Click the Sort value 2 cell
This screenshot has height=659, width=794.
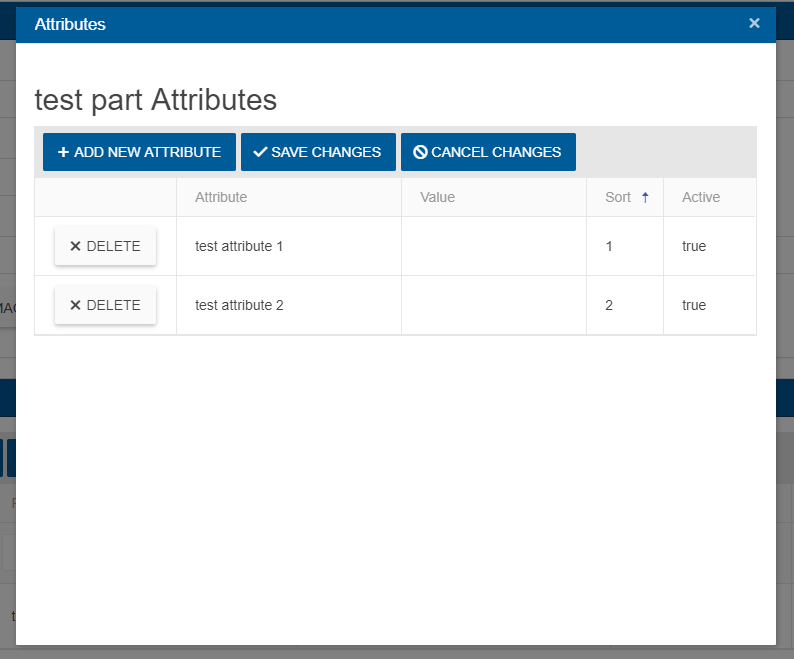coord(624,305)
